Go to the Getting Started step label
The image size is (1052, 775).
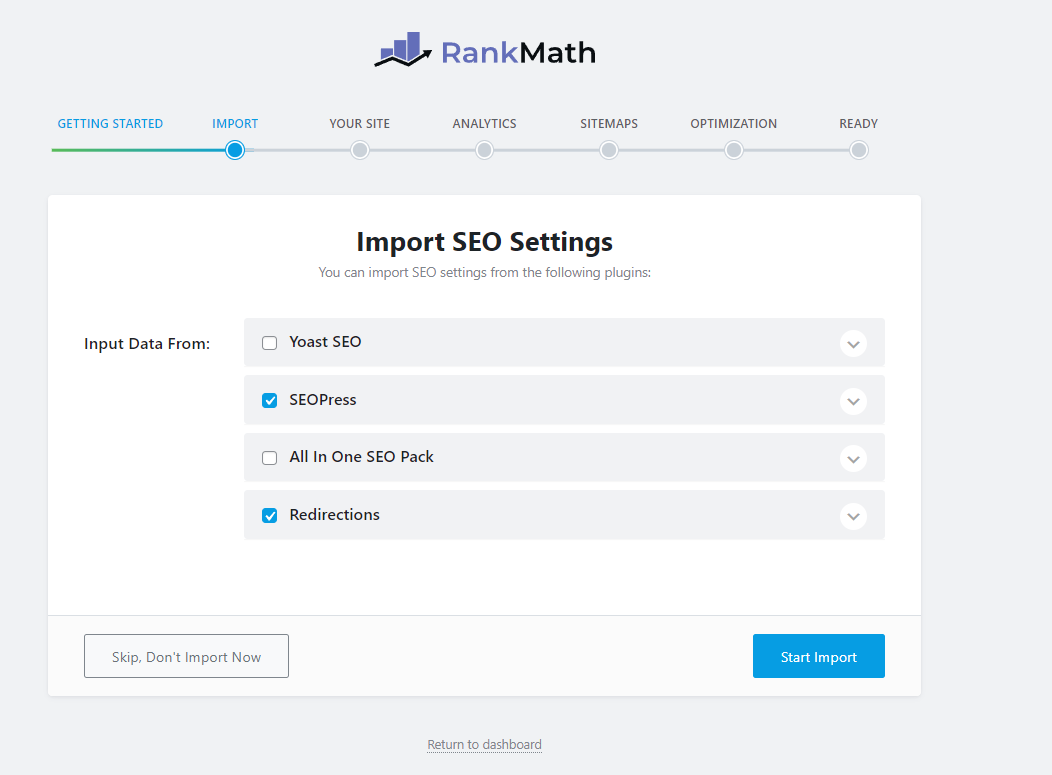coord(110,124)
